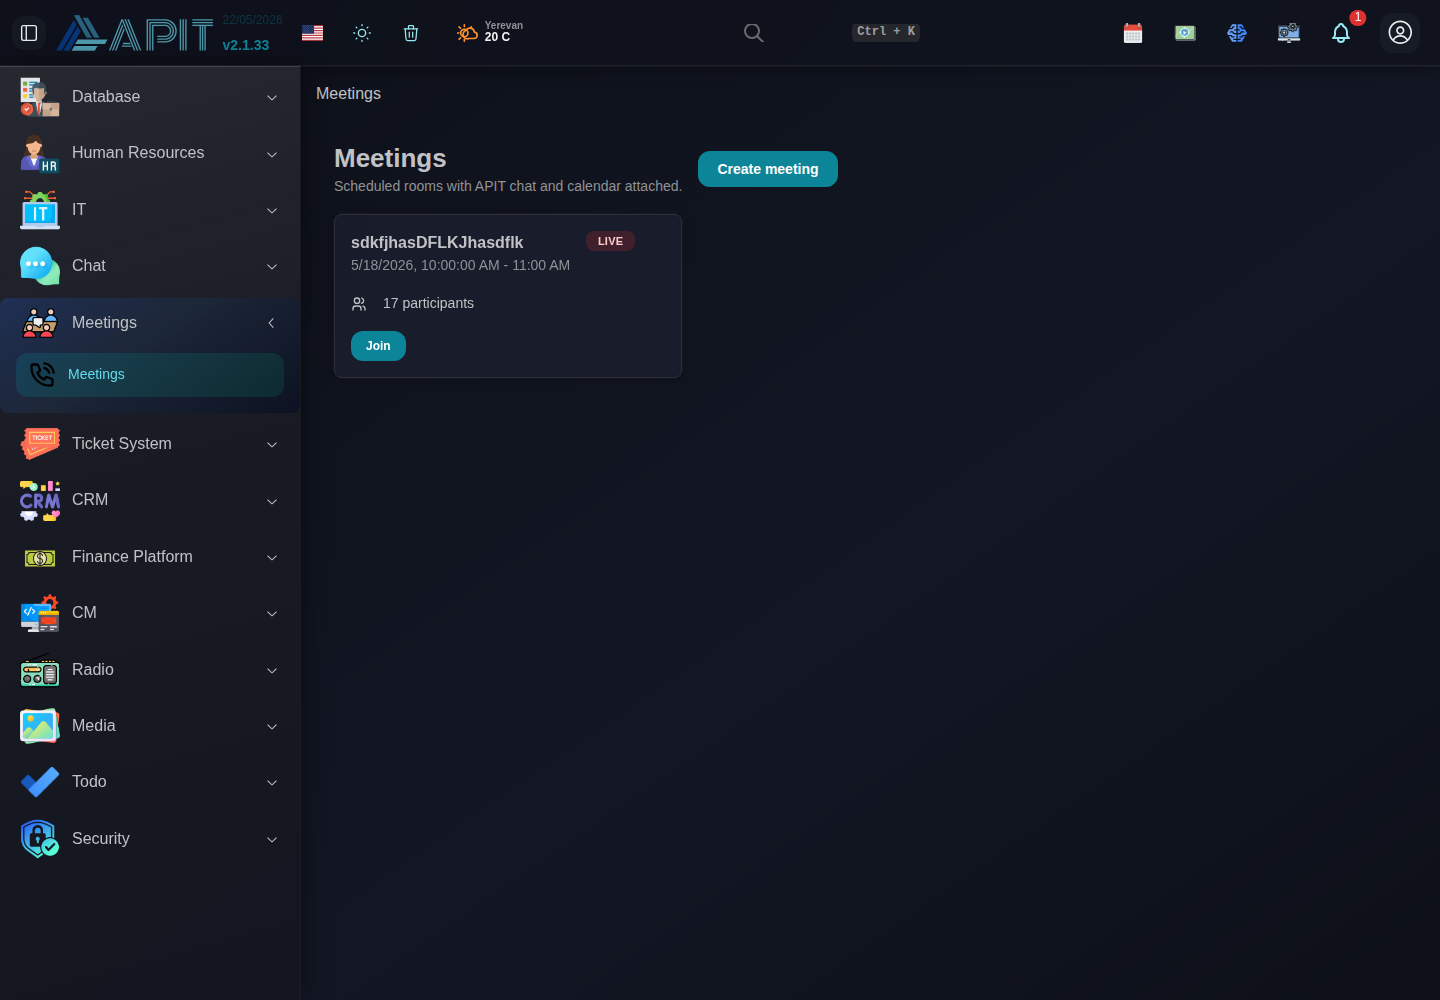Expand the Chat chevron
The image size is (1440, 1000).
[272, 266]
